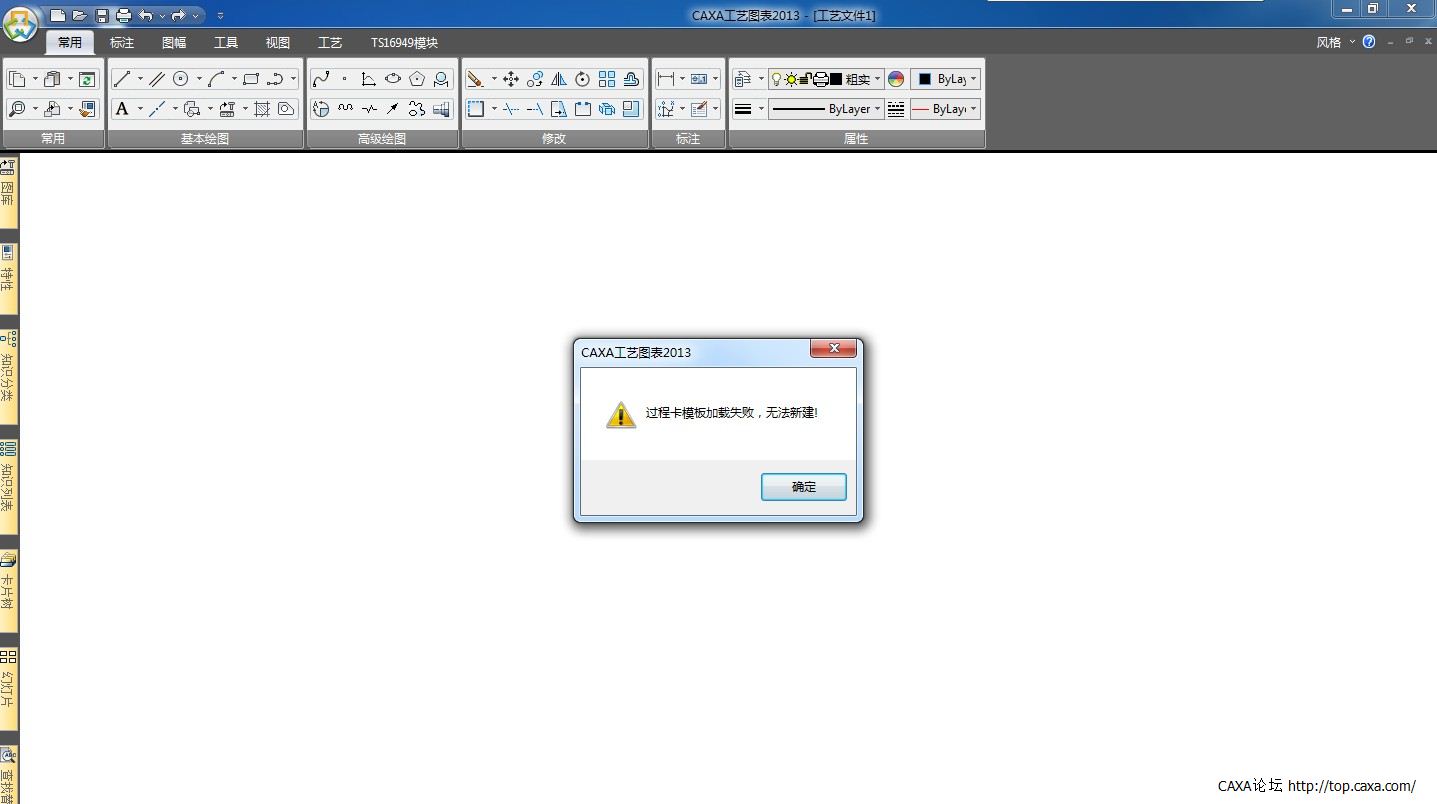Click the Save icon in quick access toolbar

click(x=101, y=15)
